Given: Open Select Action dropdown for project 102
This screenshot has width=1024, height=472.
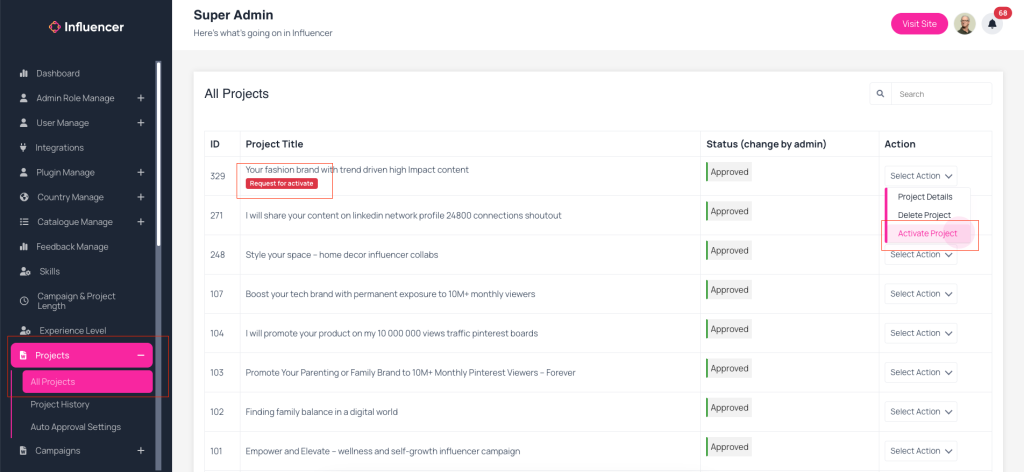Looking at the screenshot, I should pyautogui.click(x=921, y=411).
